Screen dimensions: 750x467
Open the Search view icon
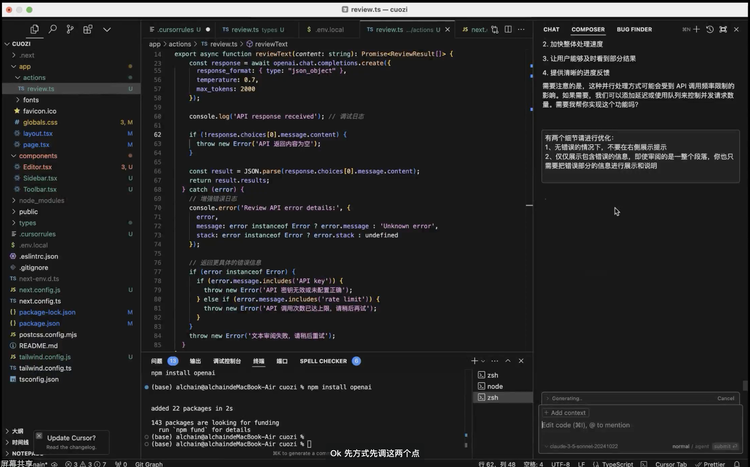[x=53, y=30]
